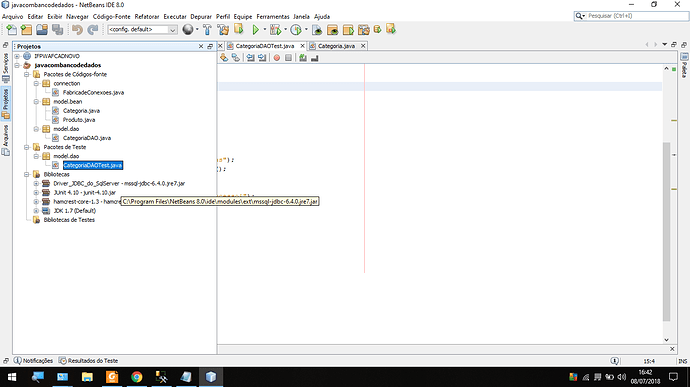Image resolution: width=690 pixels, height=387 pixels.
Task: Open the config default dropdown
Action: 142,29
